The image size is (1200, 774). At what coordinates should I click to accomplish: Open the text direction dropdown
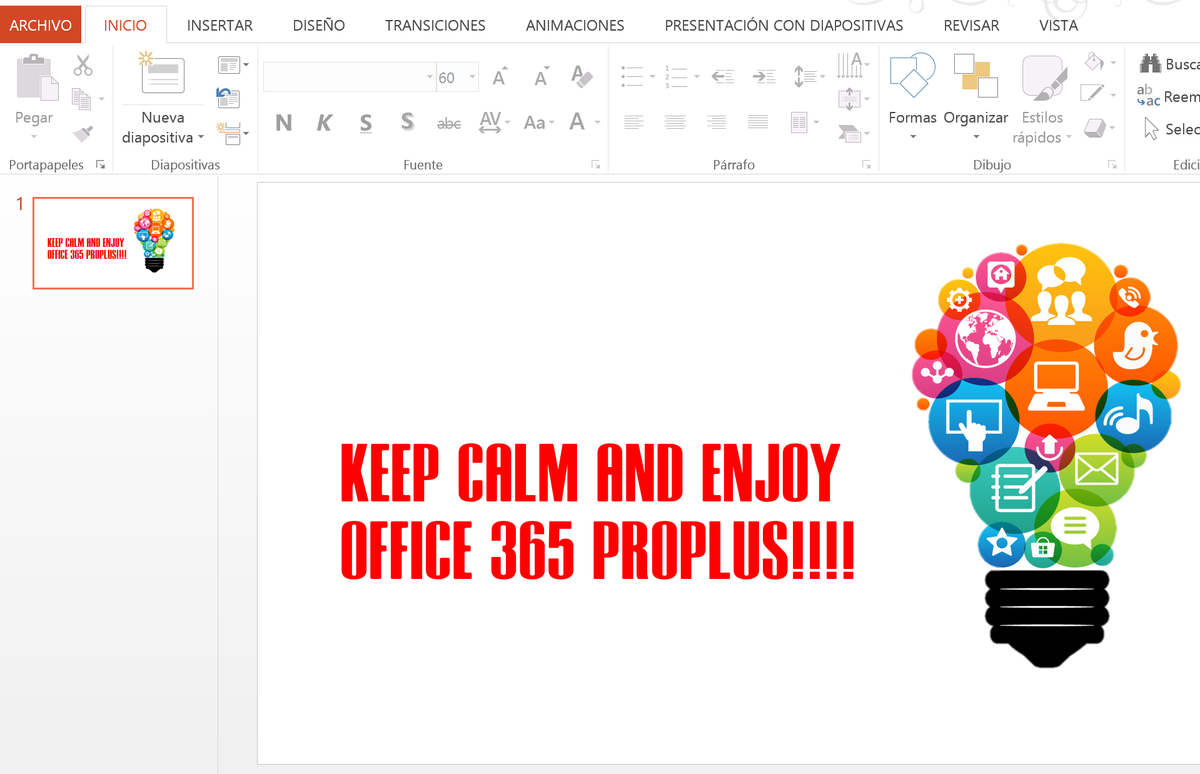click(852, 64)
